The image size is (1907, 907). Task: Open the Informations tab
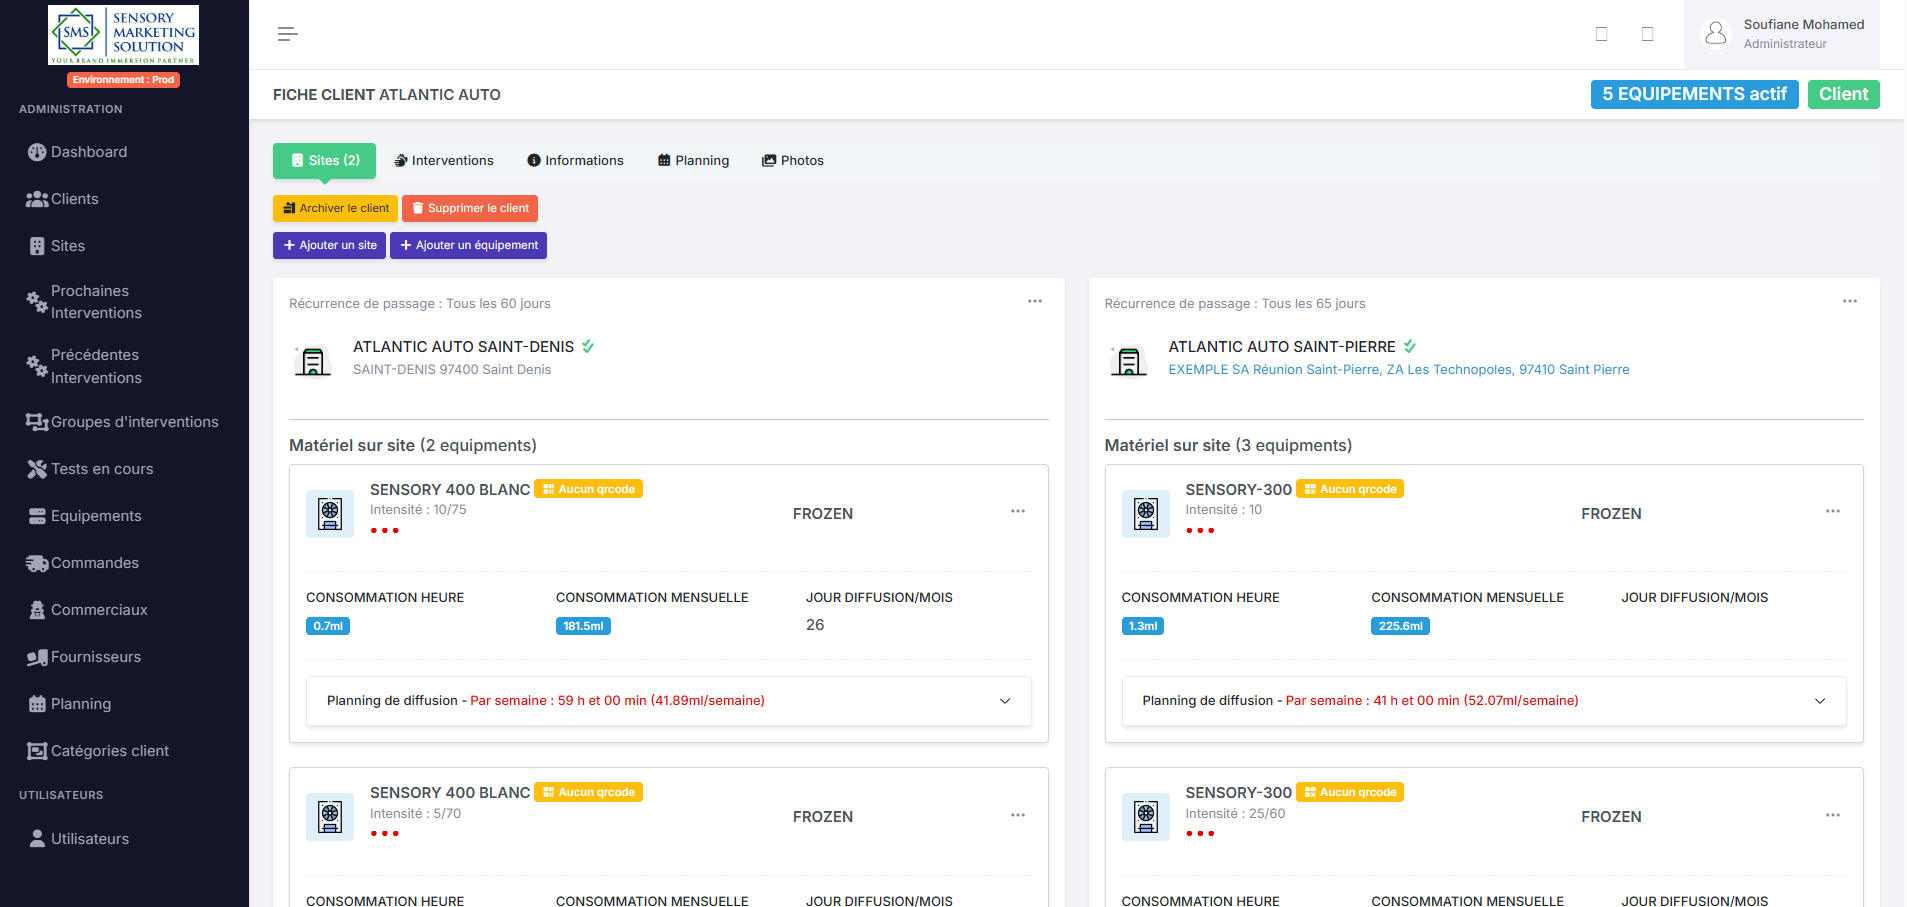click(x=576, y=160)
